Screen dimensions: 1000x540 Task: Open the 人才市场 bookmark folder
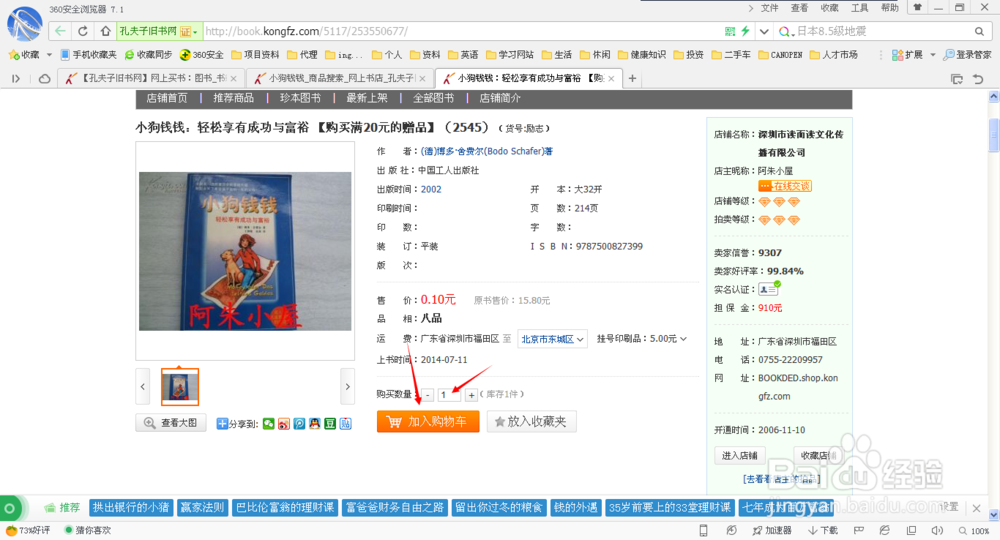click(834, 55)
